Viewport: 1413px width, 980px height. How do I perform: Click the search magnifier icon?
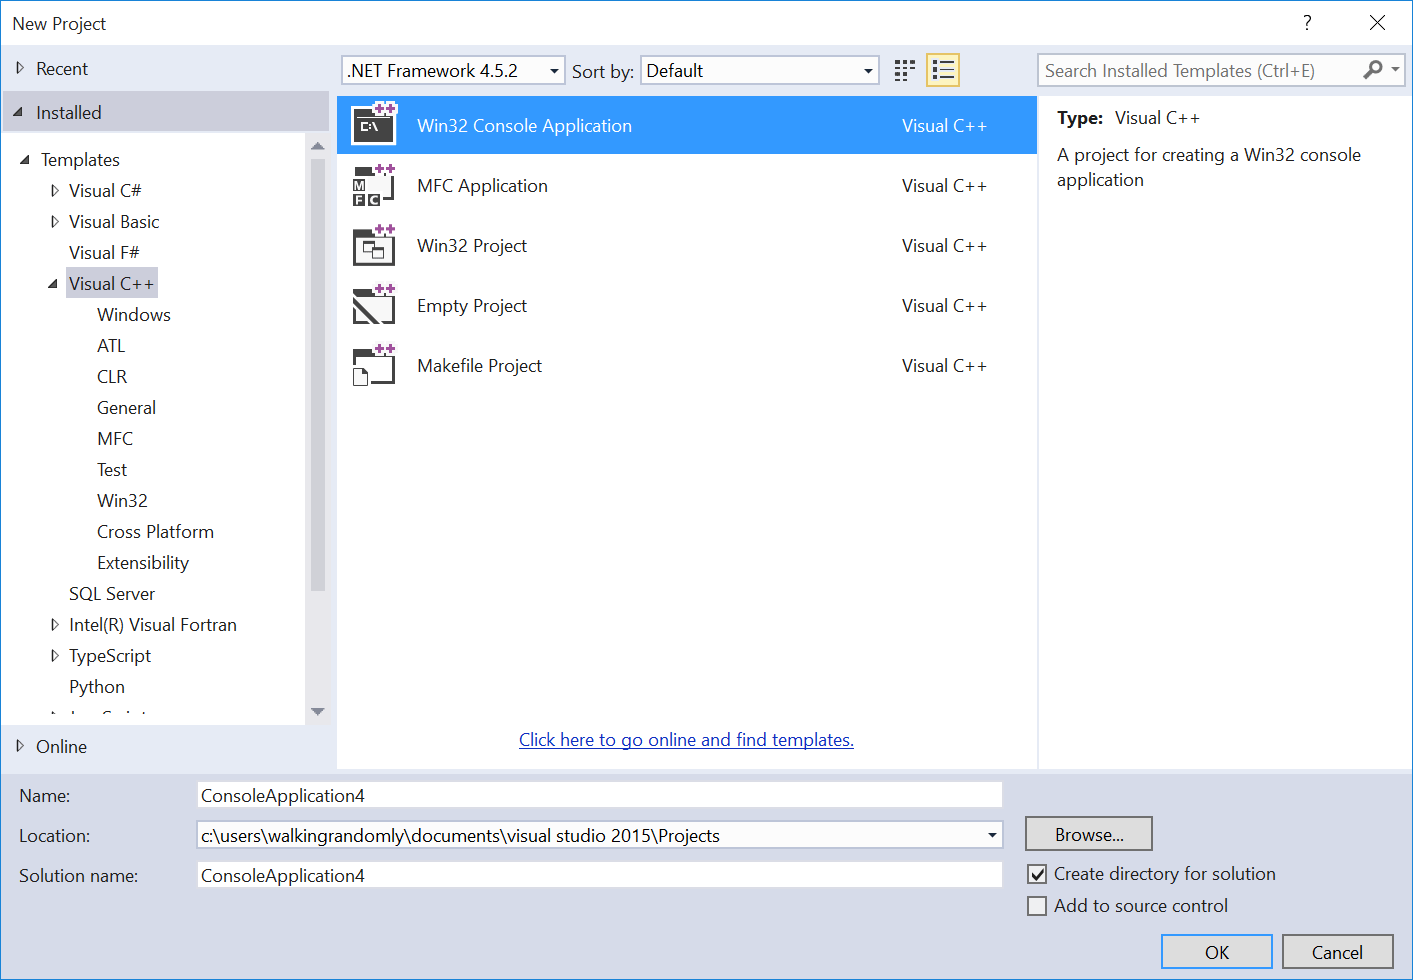[1373, 70]
